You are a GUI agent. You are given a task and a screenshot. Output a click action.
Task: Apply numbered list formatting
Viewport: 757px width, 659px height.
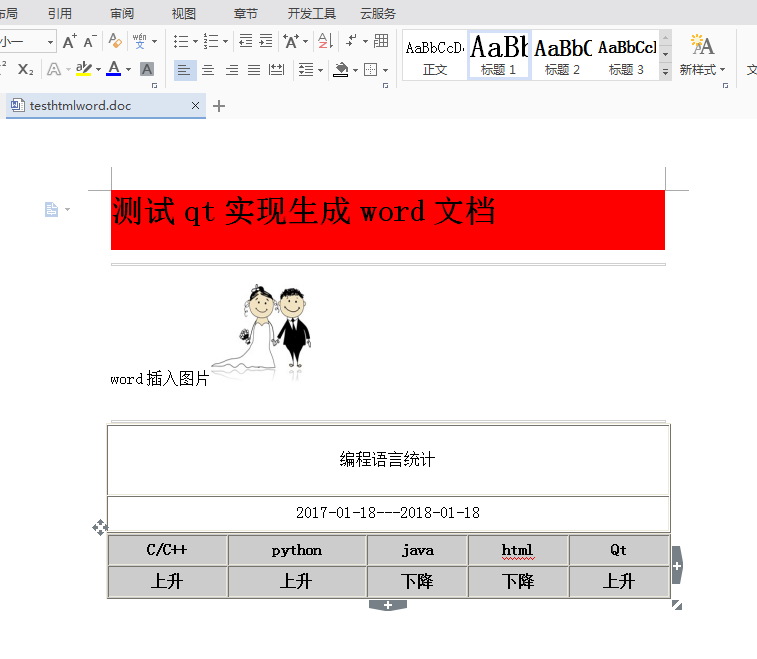pyautogui.click(x=211, y=41)
